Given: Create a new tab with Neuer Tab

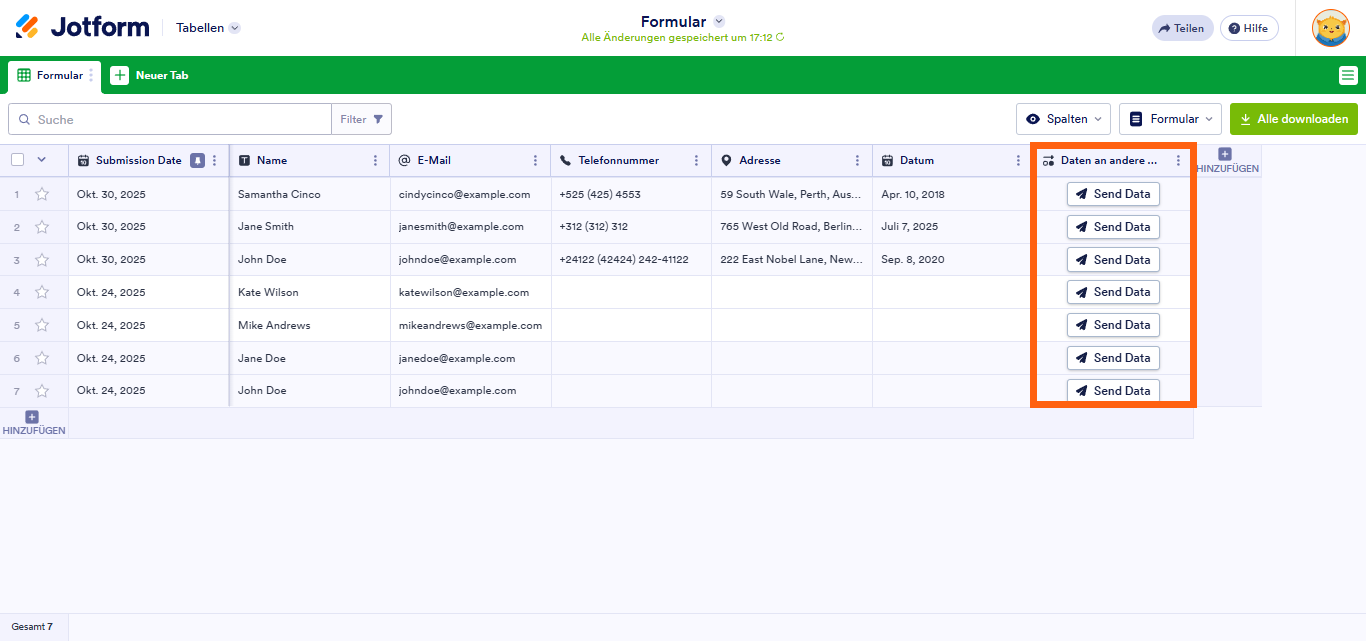Looking at the screenshot, I should coord(150,75).
